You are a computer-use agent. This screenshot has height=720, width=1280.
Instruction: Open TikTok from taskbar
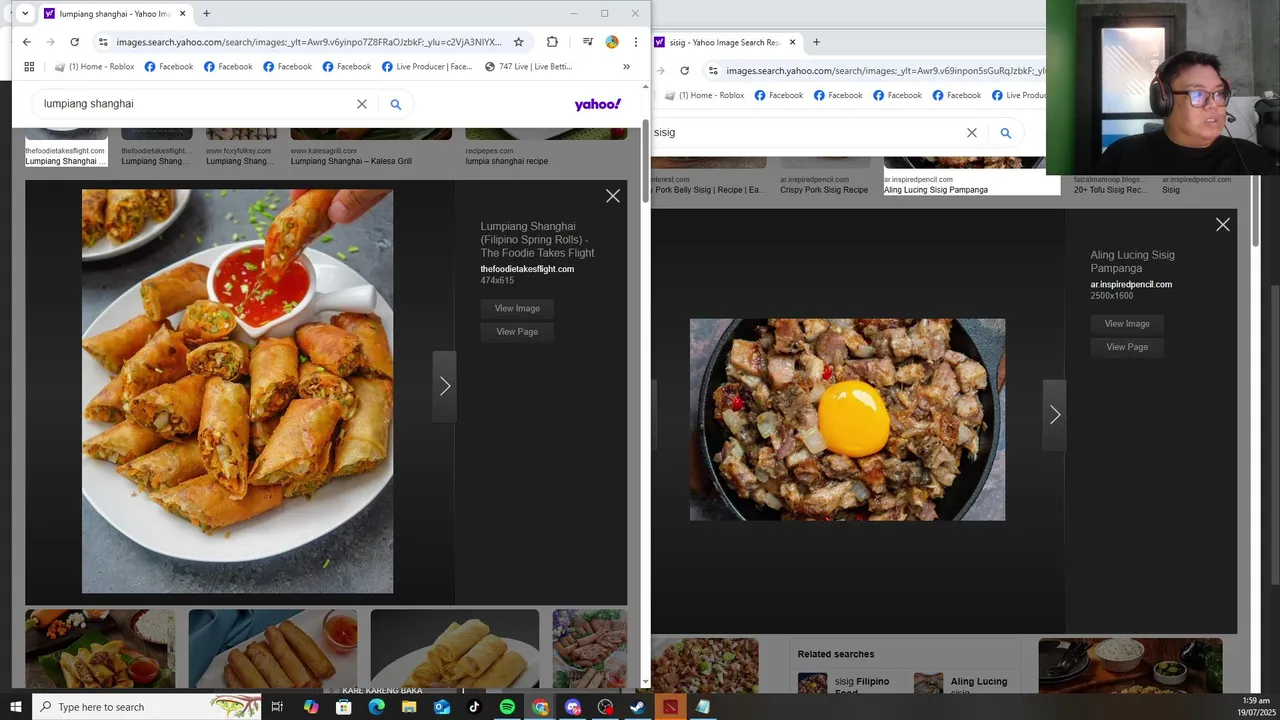[x=474, y=707]
